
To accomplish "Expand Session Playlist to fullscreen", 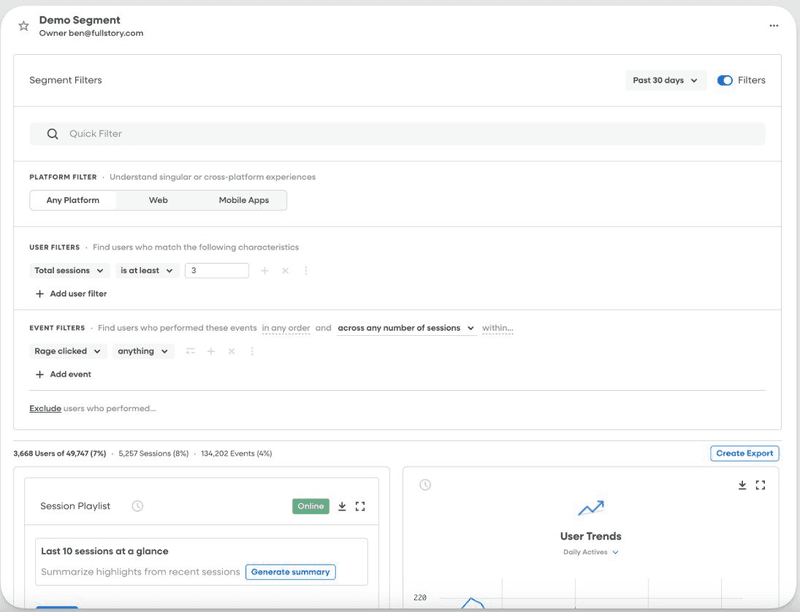I will pyautogui.click(x=360, y=506).
